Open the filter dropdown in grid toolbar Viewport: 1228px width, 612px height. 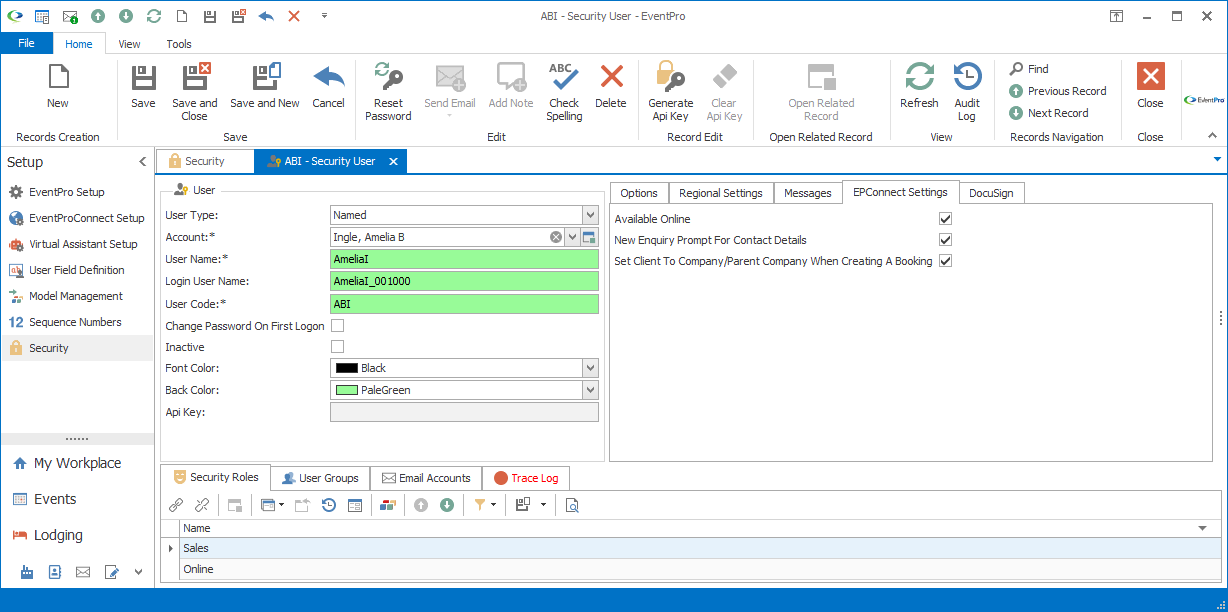coord(493,505)
